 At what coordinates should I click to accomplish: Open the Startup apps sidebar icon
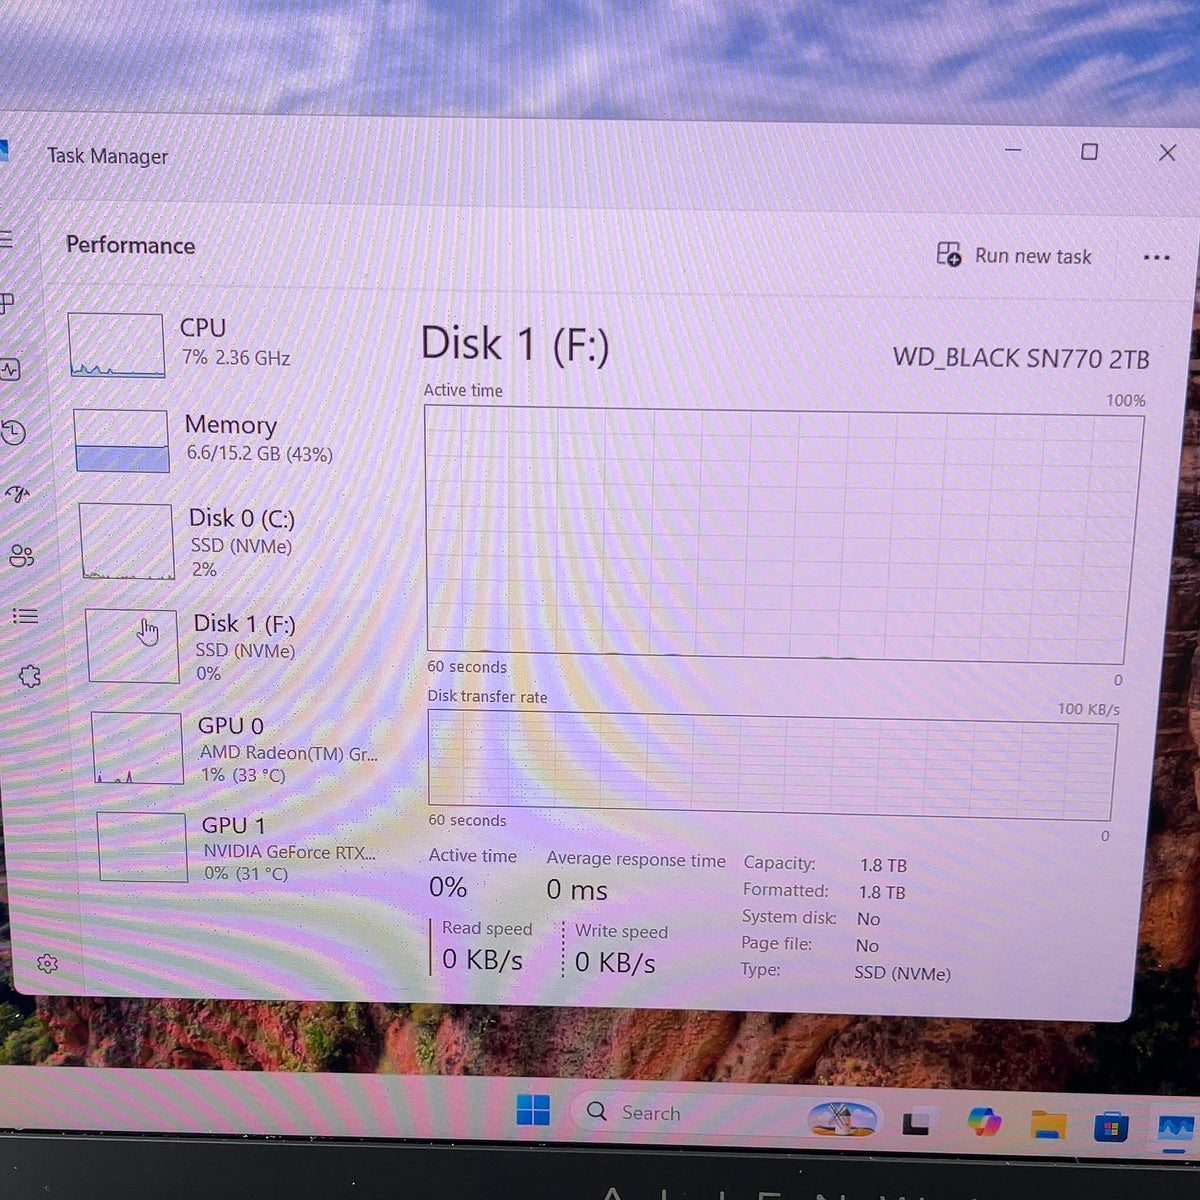coord(18,493)
